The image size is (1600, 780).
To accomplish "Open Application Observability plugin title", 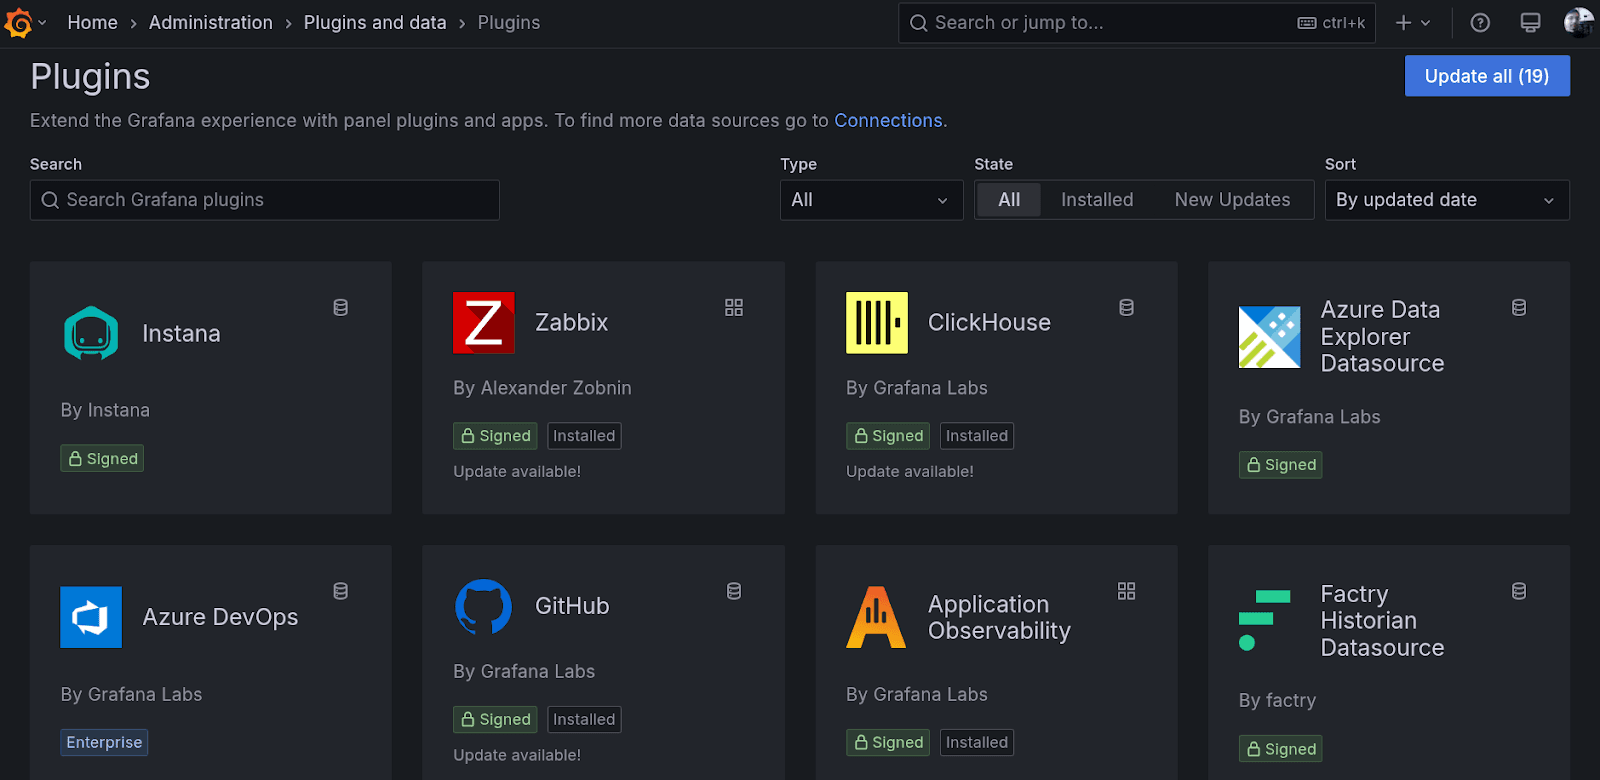I will [x=999, y=617].
